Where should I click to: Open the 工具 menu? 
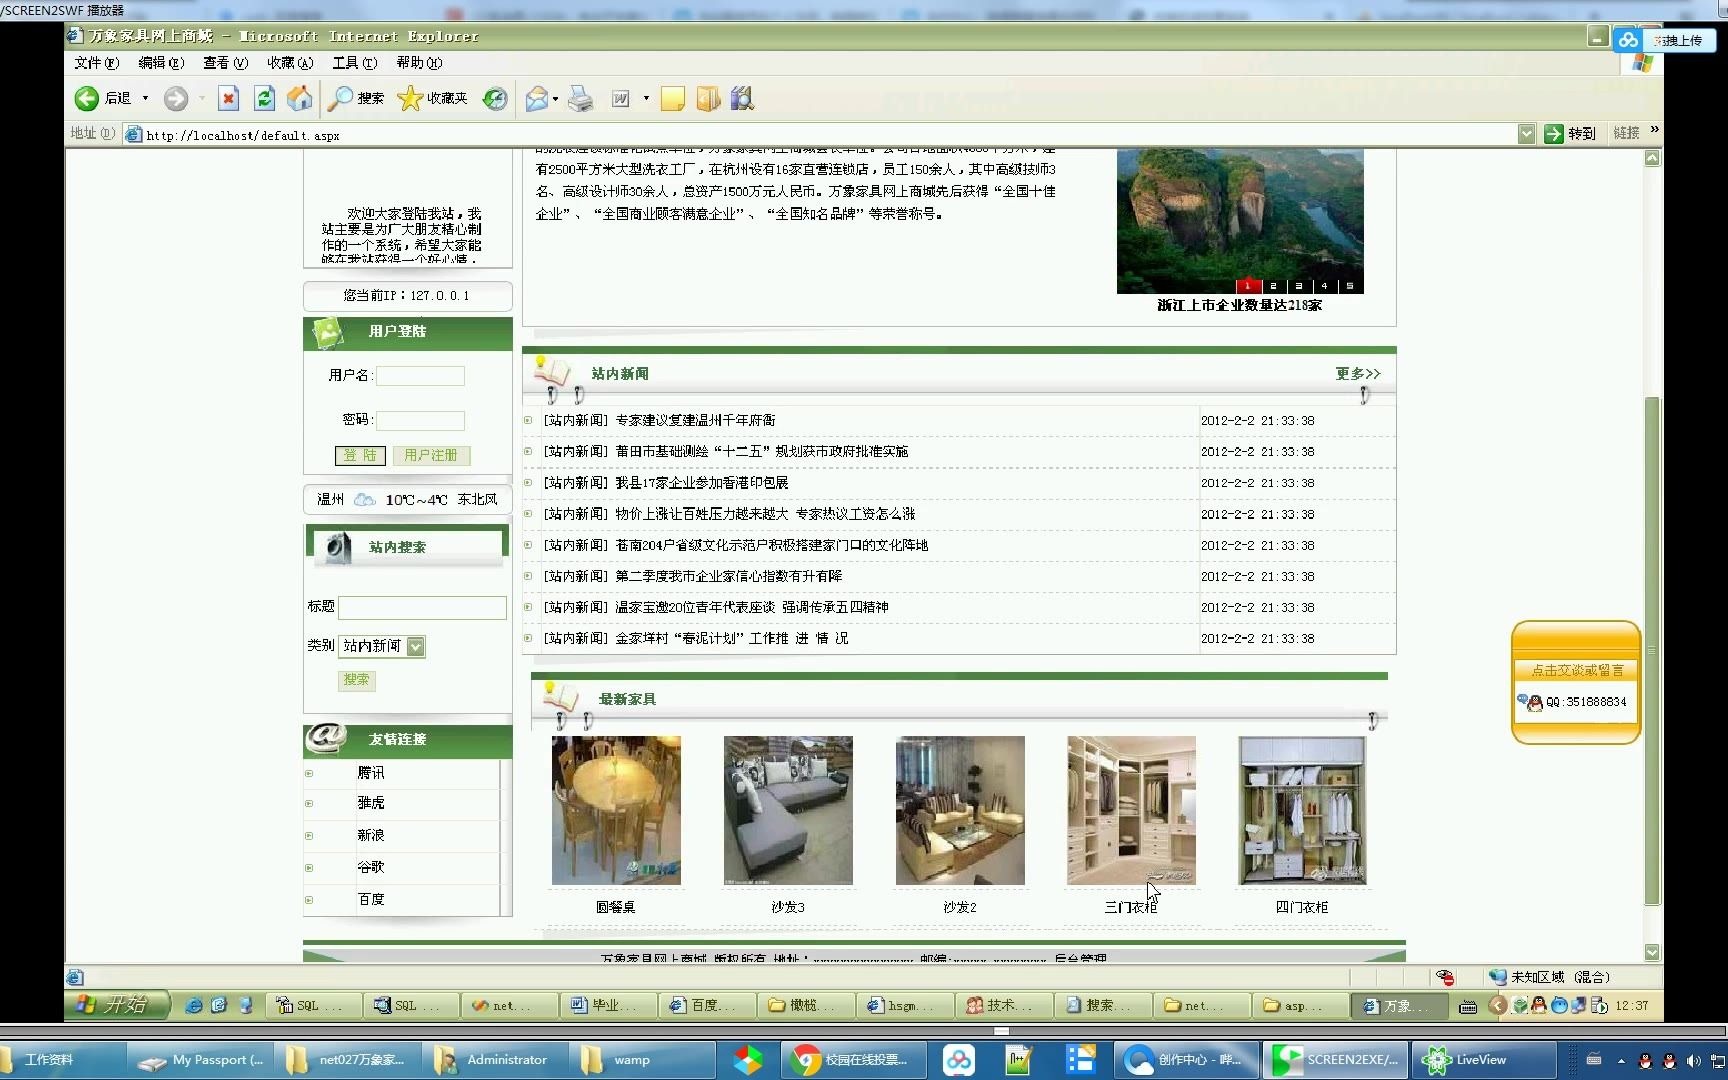pyautogui.click(x=354, y=63)
